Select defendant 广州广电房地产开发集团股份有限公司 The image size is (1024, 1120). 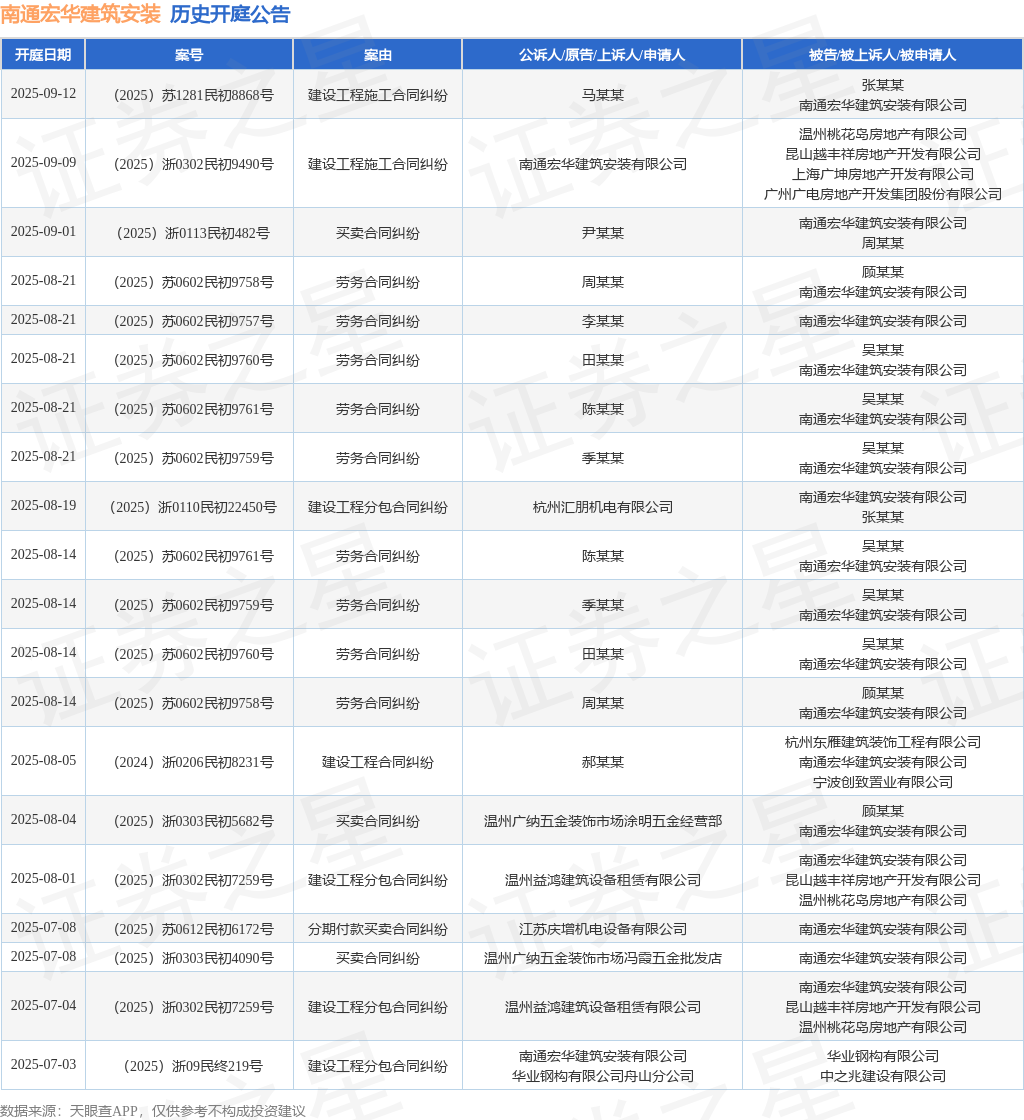coord(883,194)
